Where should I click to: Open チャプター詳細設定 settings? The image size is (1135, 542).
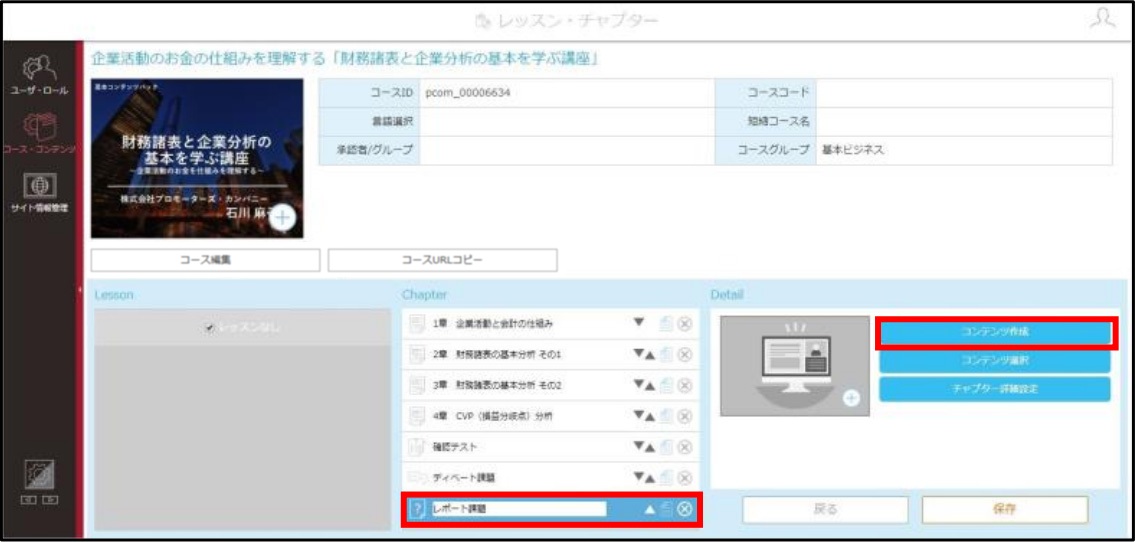coord(995,389)
